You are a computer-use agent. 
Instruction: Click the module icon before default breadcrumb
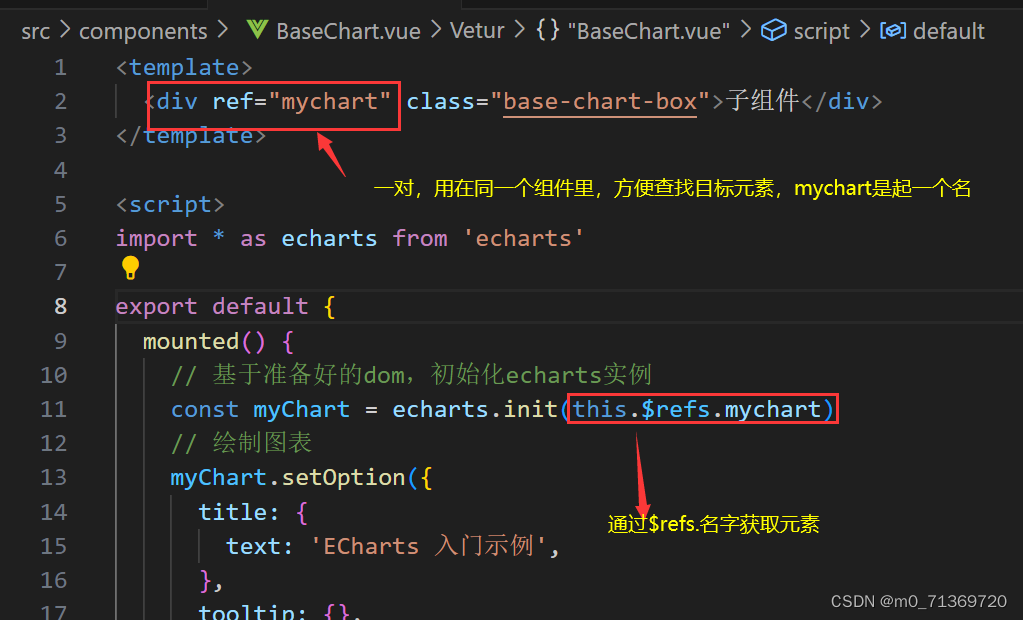[x=893, y=30]
